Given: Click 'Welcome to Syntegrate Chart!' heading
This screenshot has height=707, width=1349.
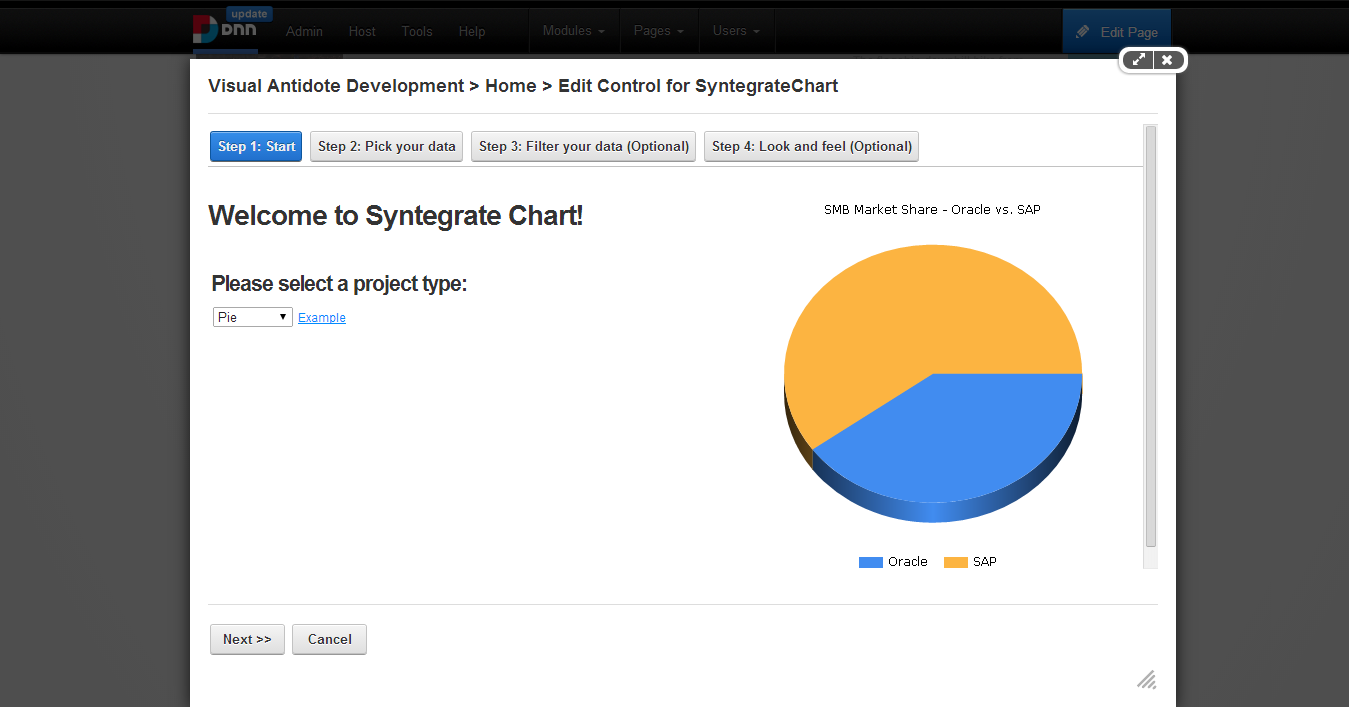Looking at the screenshot, I should click(x=396, y=216).
